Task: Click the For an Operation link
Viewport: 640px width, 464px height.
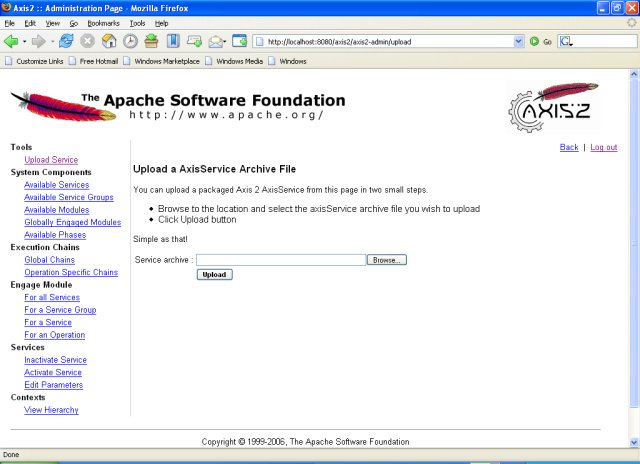Action: (55, 335)
